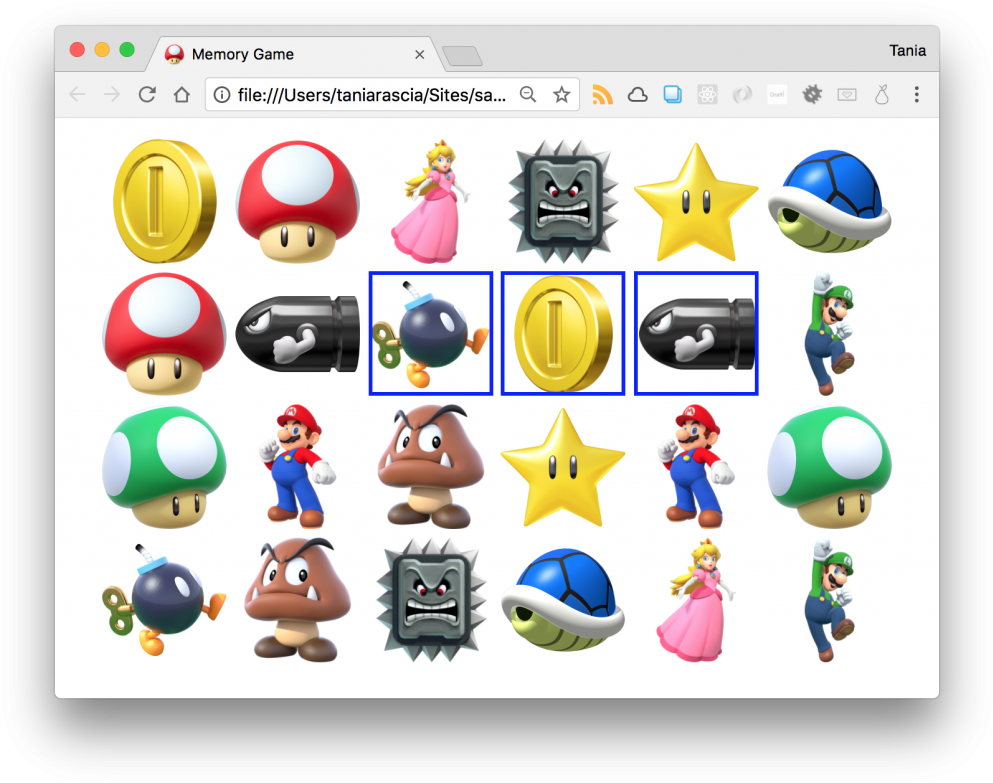Close the Memory Game tab
Screen dimensions: 993x783
419,54
